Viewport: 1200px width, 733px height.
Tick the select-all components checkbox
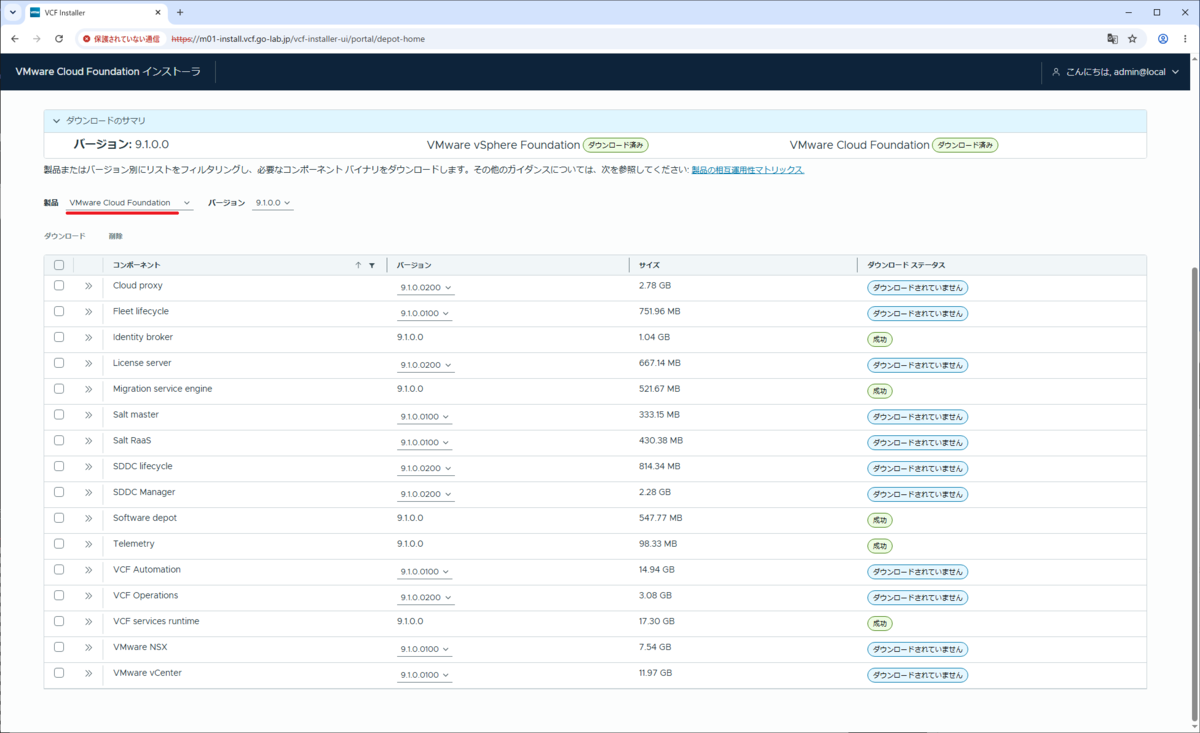(59, 265)
